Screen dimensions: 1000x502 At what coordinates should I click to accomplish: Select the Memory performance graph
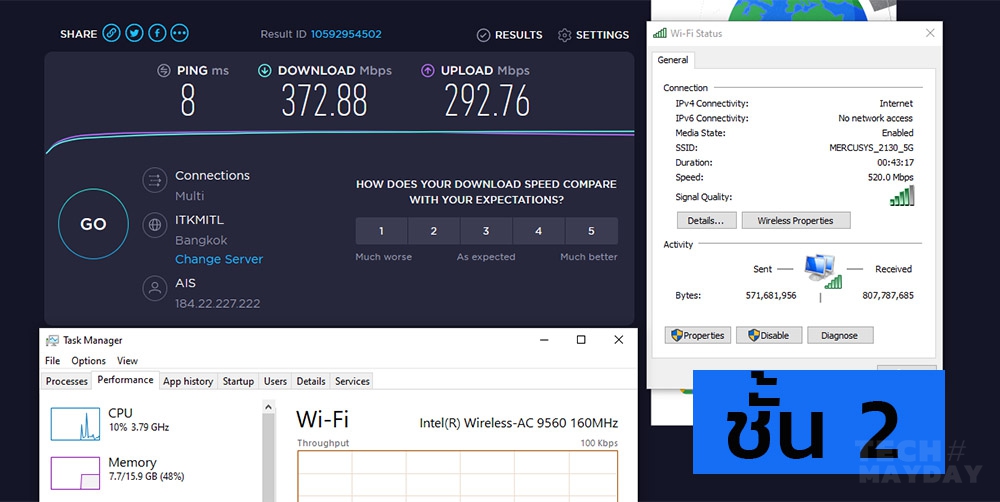pyautogui.click(x=75, y=472)
